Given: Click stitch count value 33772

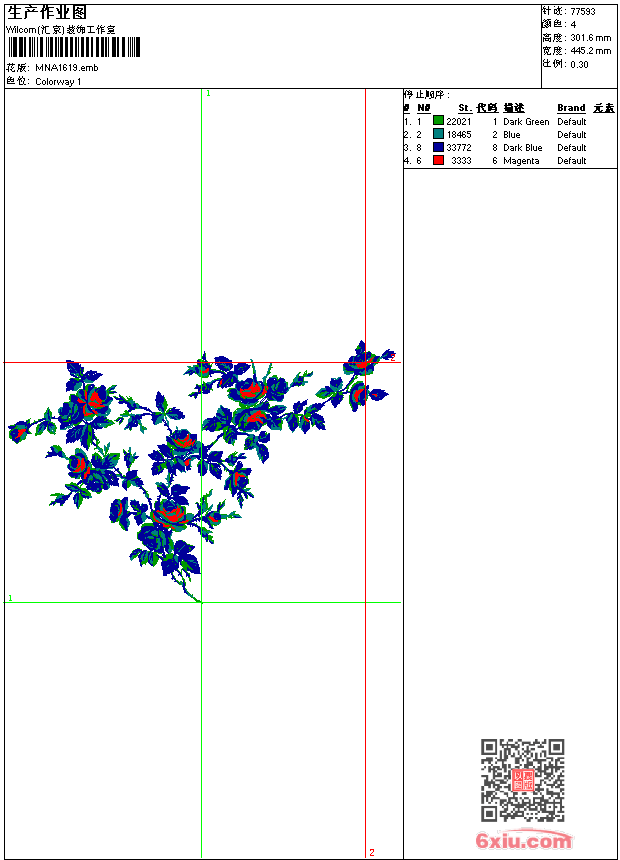Looking at the screenshot, I should [459, 148].
